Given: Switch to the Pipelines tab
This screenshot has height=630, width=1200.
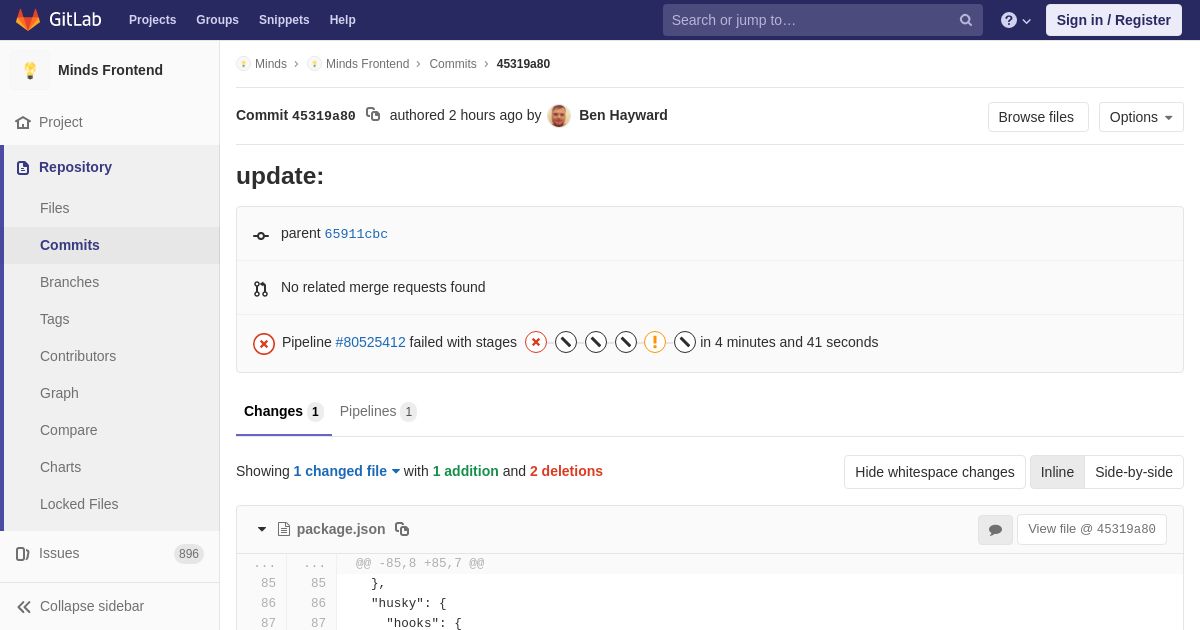Looking at the screenshot, I should tap(378, 411).
